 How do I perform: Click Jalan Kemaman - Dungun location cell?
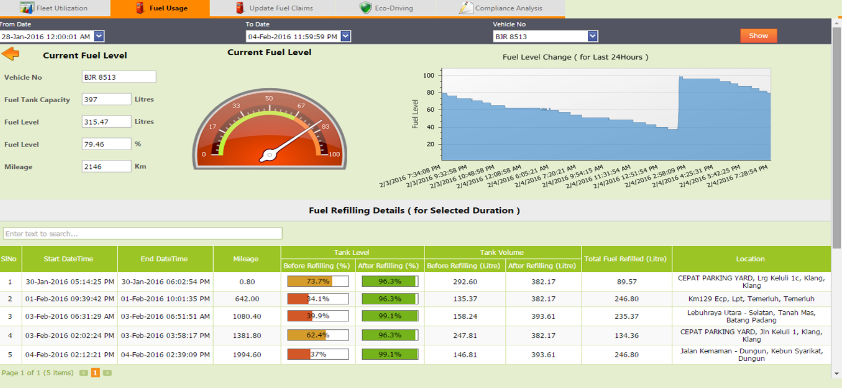click(751, 355)
